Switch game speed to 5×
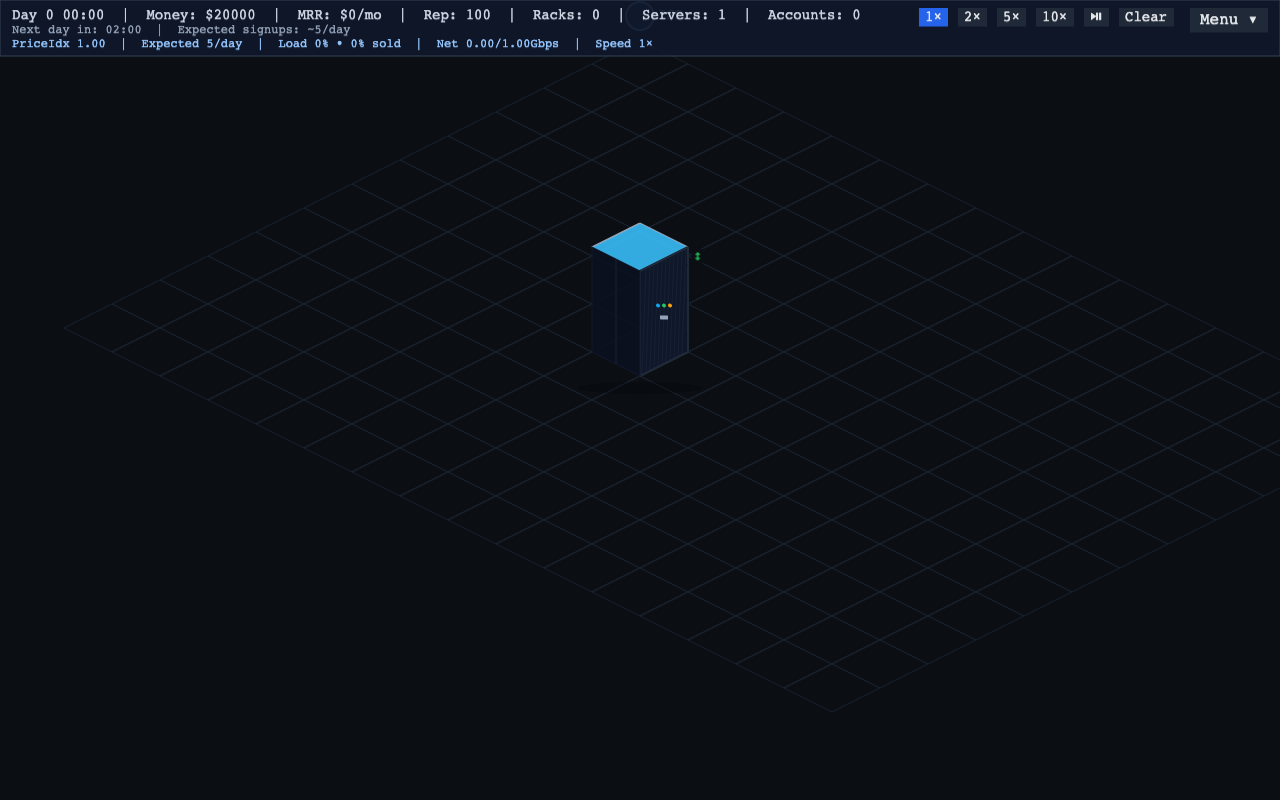Screen dimensions: 1280x800 coord(1011,17)
